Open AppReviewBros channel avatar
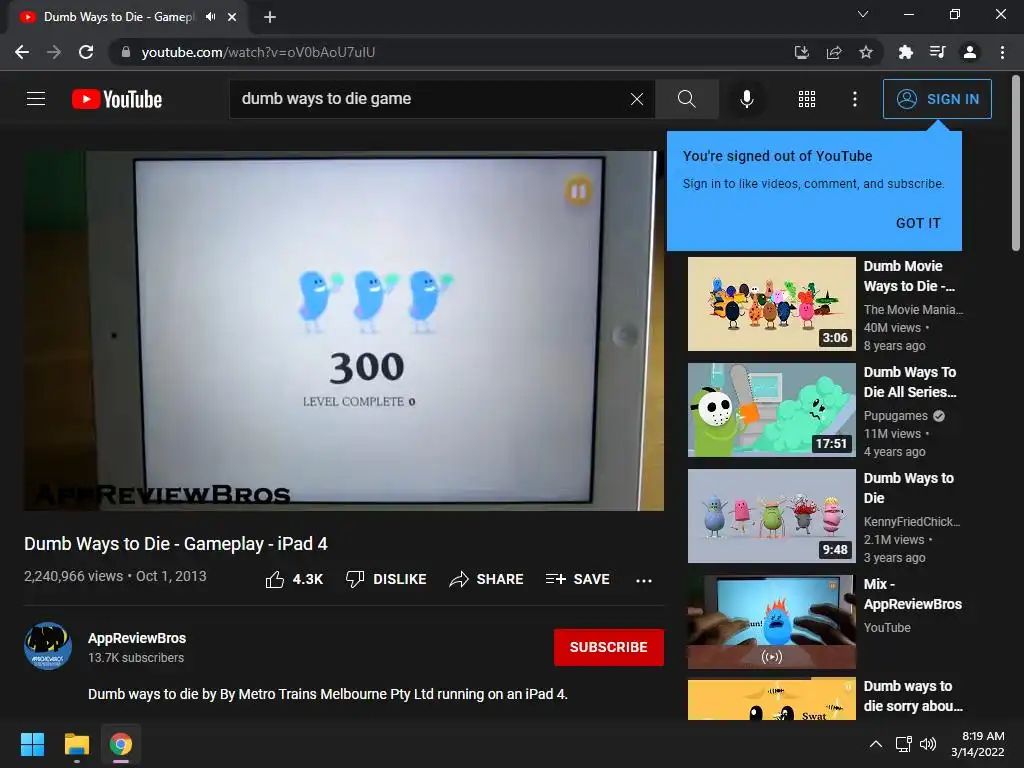The width and height of the screenshot is (1024, 768). pyautogui.click(x=48, y=646)
